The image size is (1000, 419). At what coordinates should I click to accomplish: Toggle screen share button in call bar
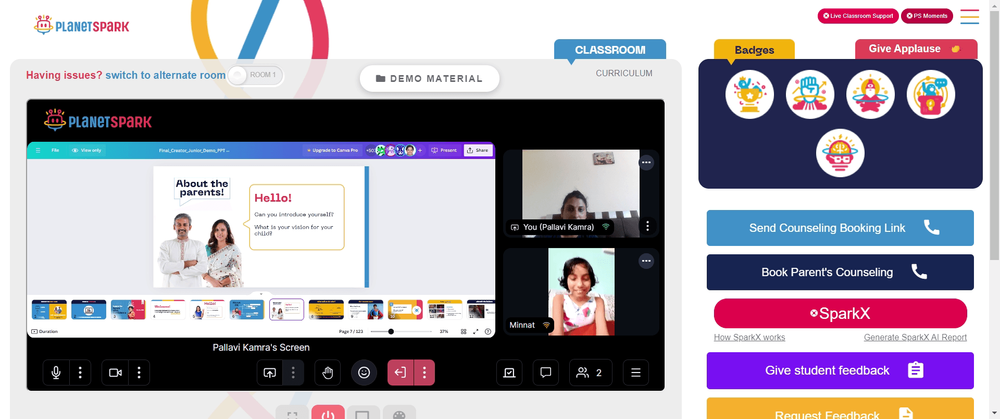tap(270, 372)
